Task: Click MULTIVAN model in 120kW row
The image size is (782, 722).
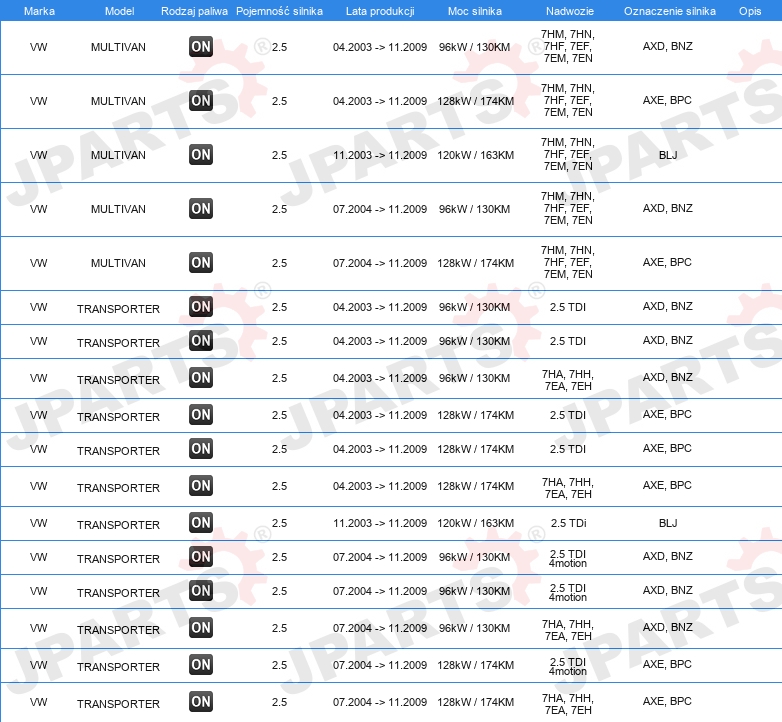Action: pos(118,155)
